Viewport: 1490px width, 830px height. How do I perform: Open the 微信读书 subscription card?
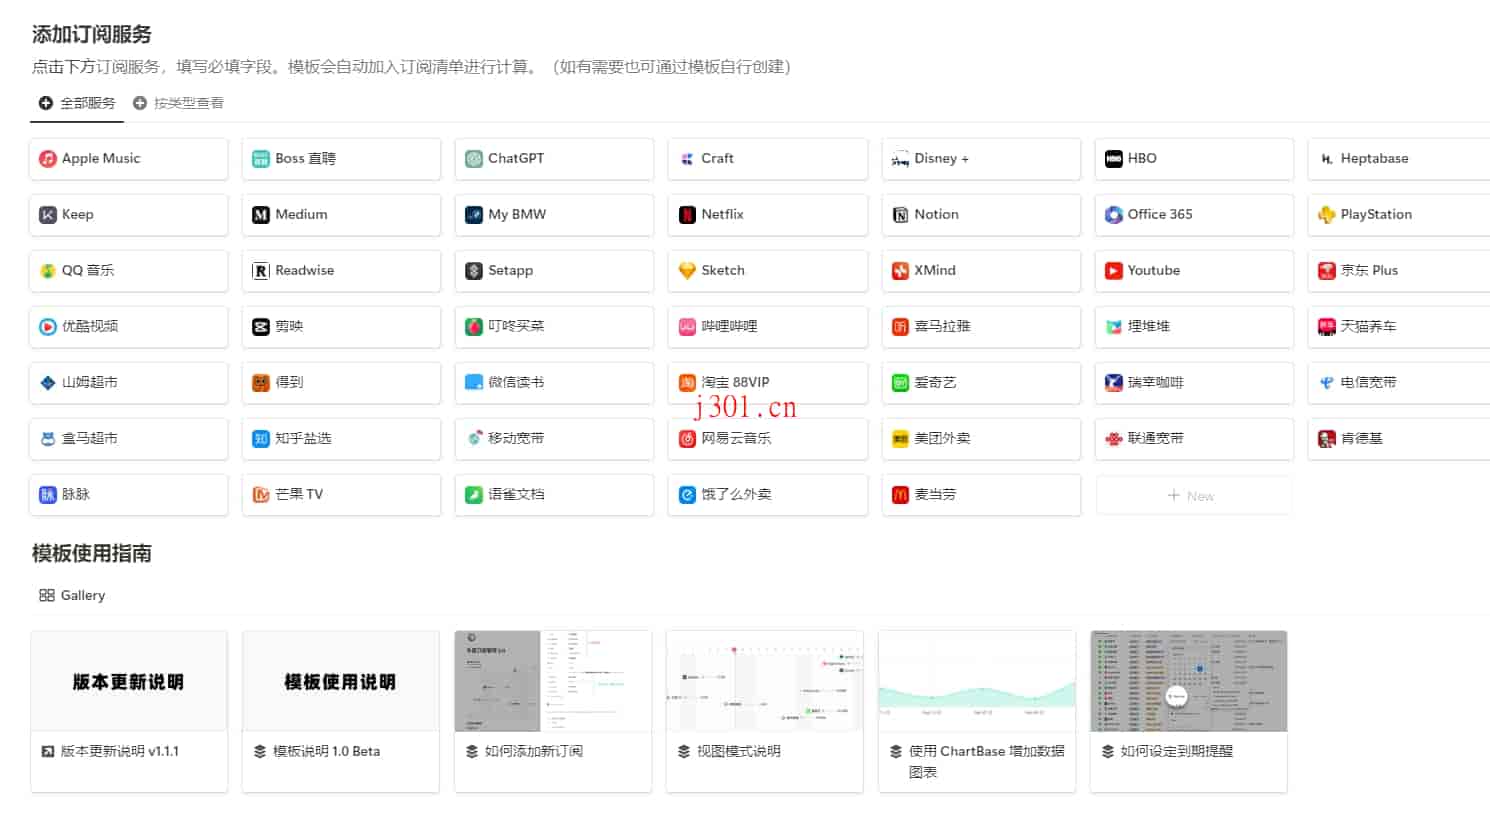pyautogui.click(x=554, y=383)
